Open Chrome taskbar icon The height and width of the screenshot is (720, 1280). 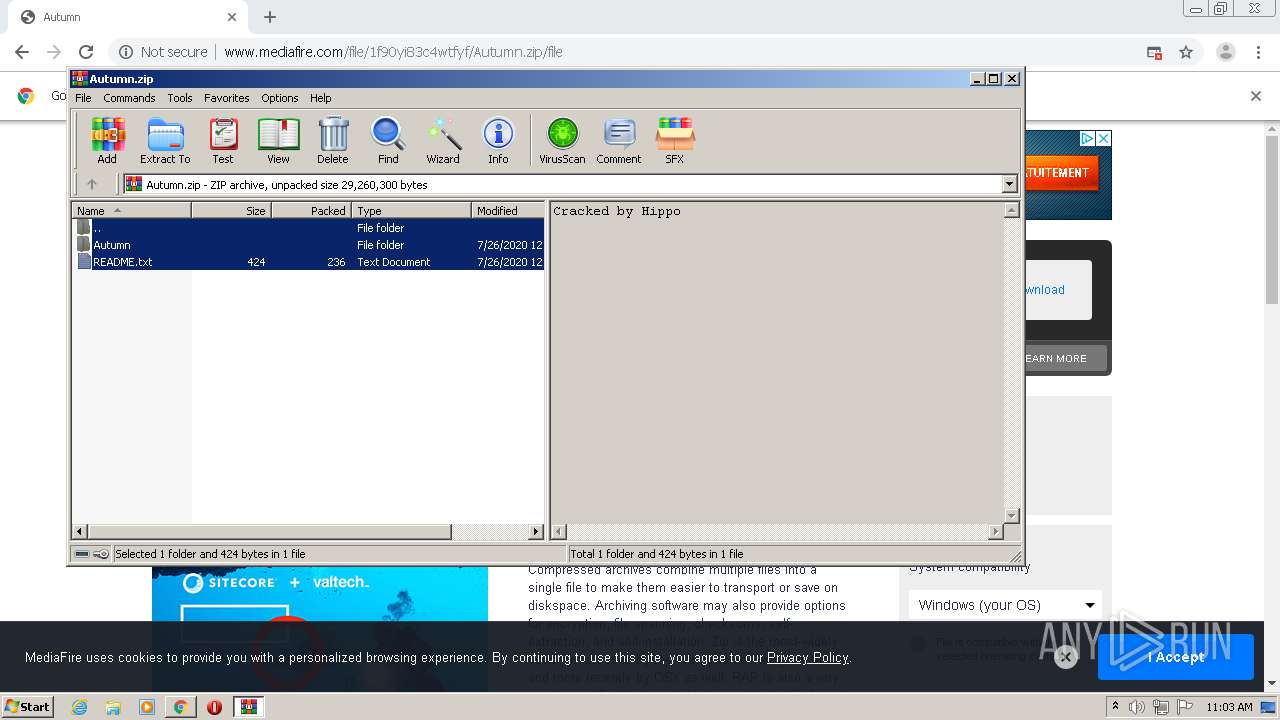180,707
